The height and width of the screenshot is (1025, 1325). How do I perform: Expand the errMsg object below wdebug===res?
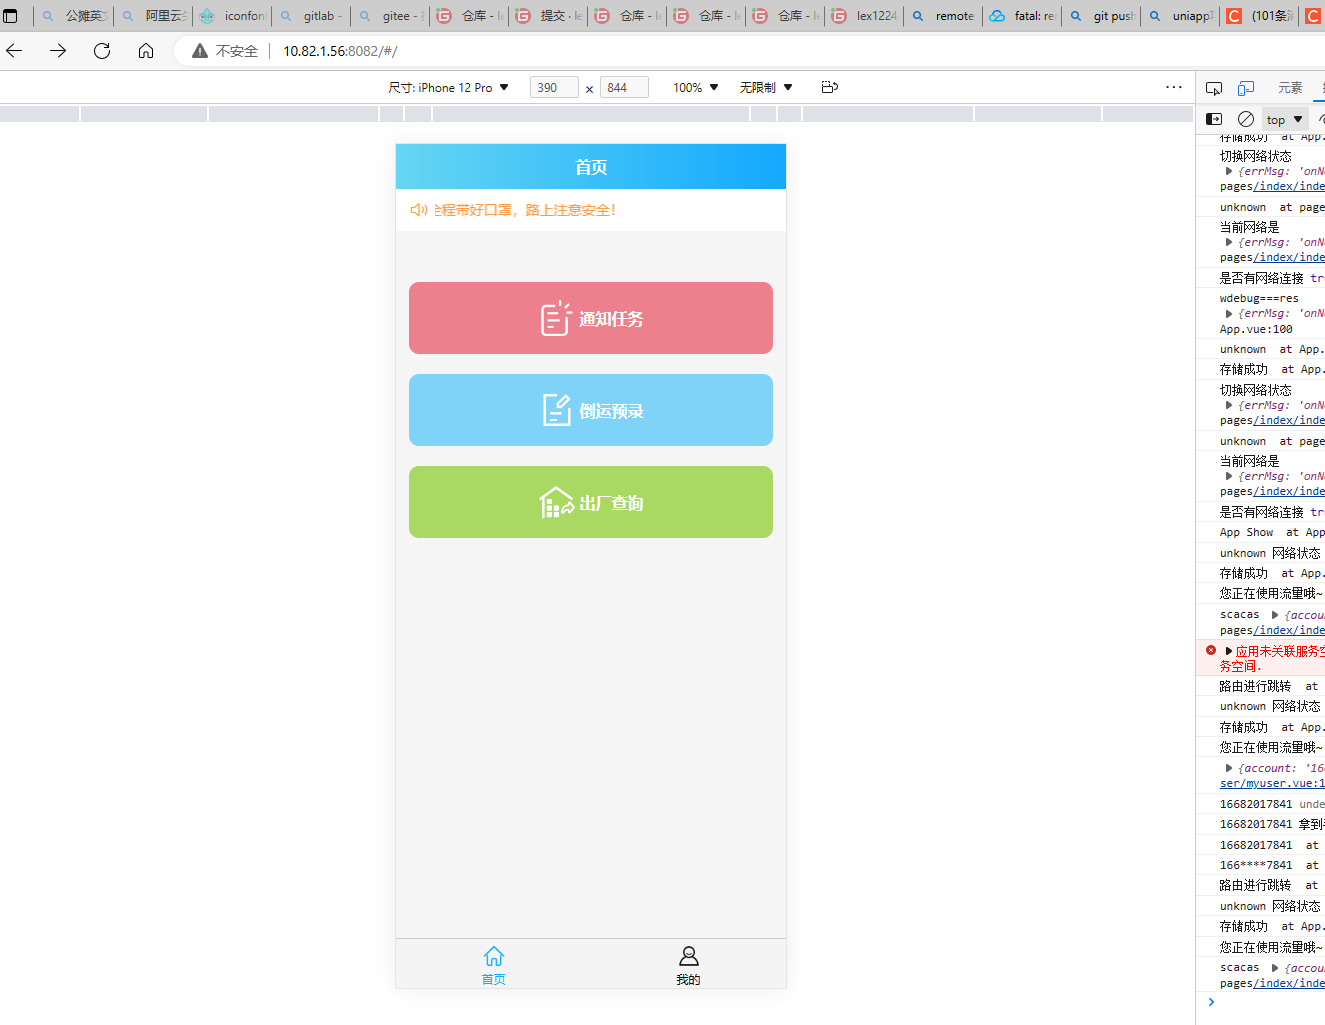(x=1229, y=313)
